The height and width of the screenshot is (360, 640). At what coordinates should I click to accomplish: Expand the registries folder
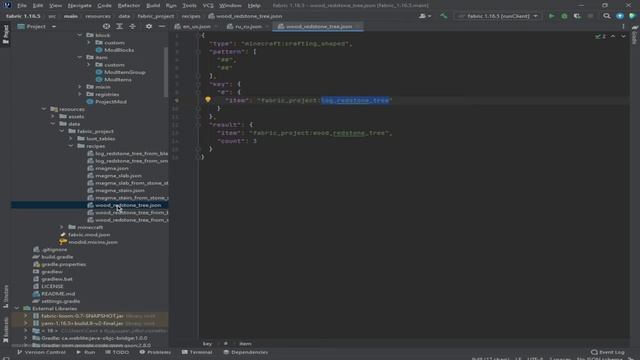coord(80,94)
